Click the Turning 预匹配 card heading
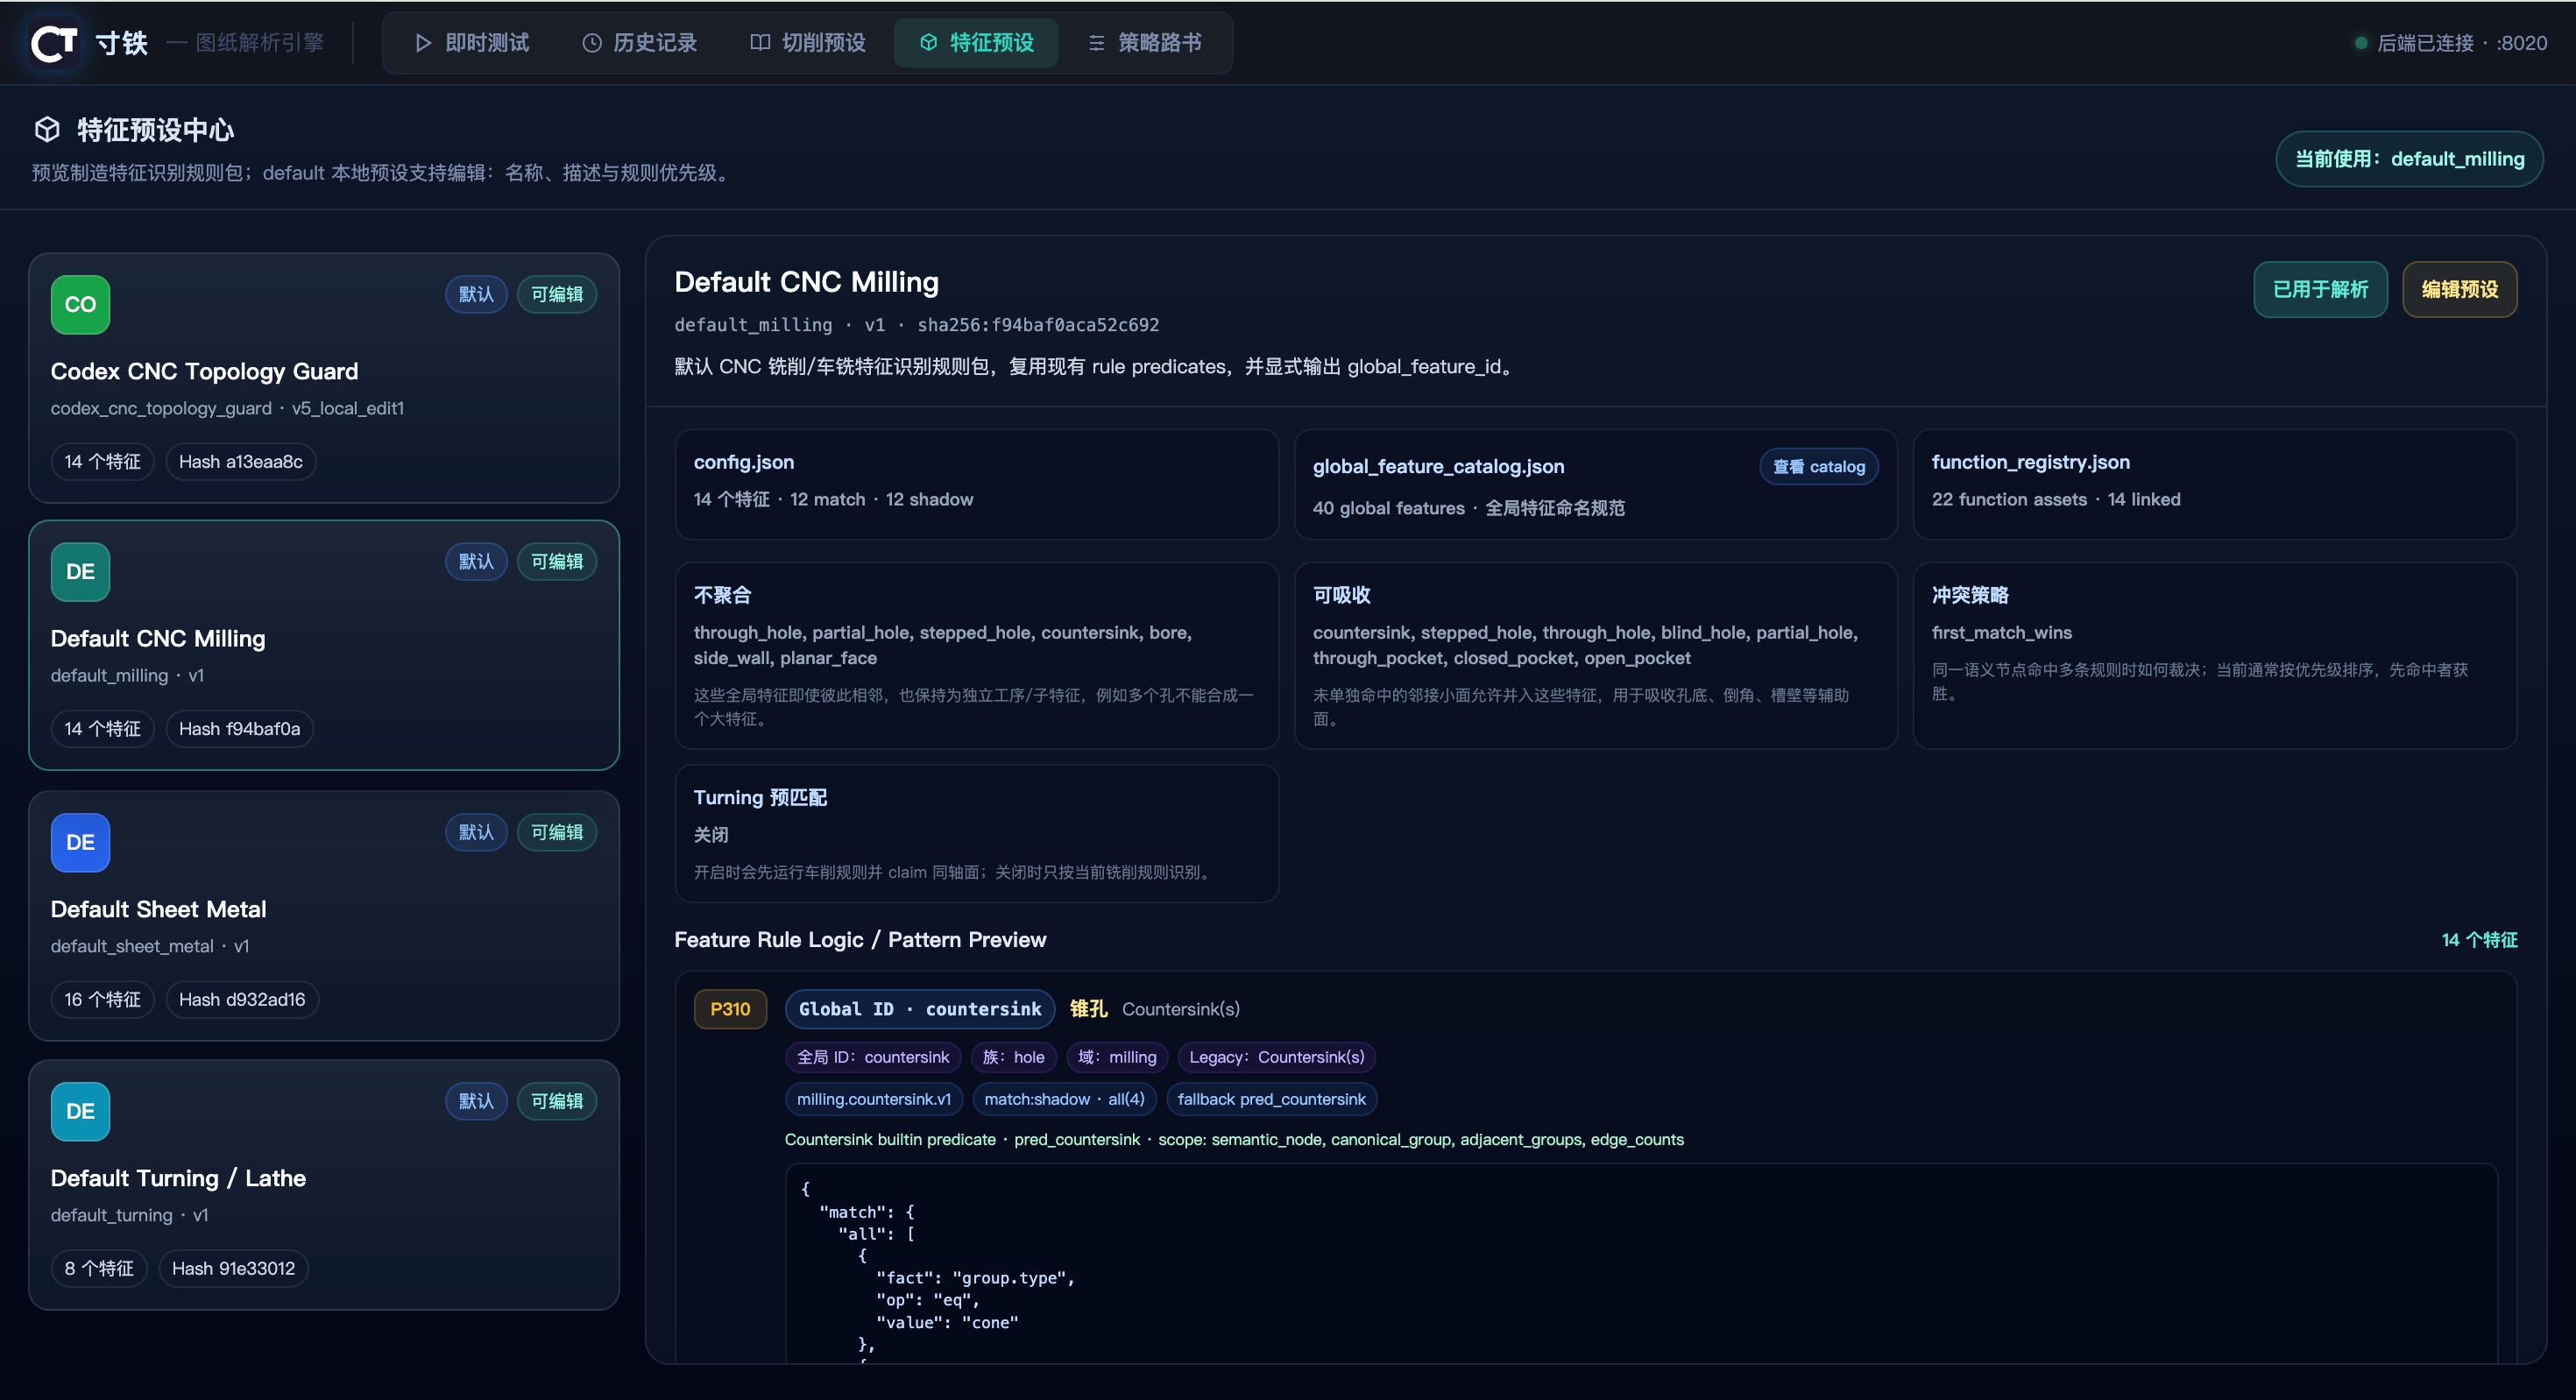 pos(760,798)
